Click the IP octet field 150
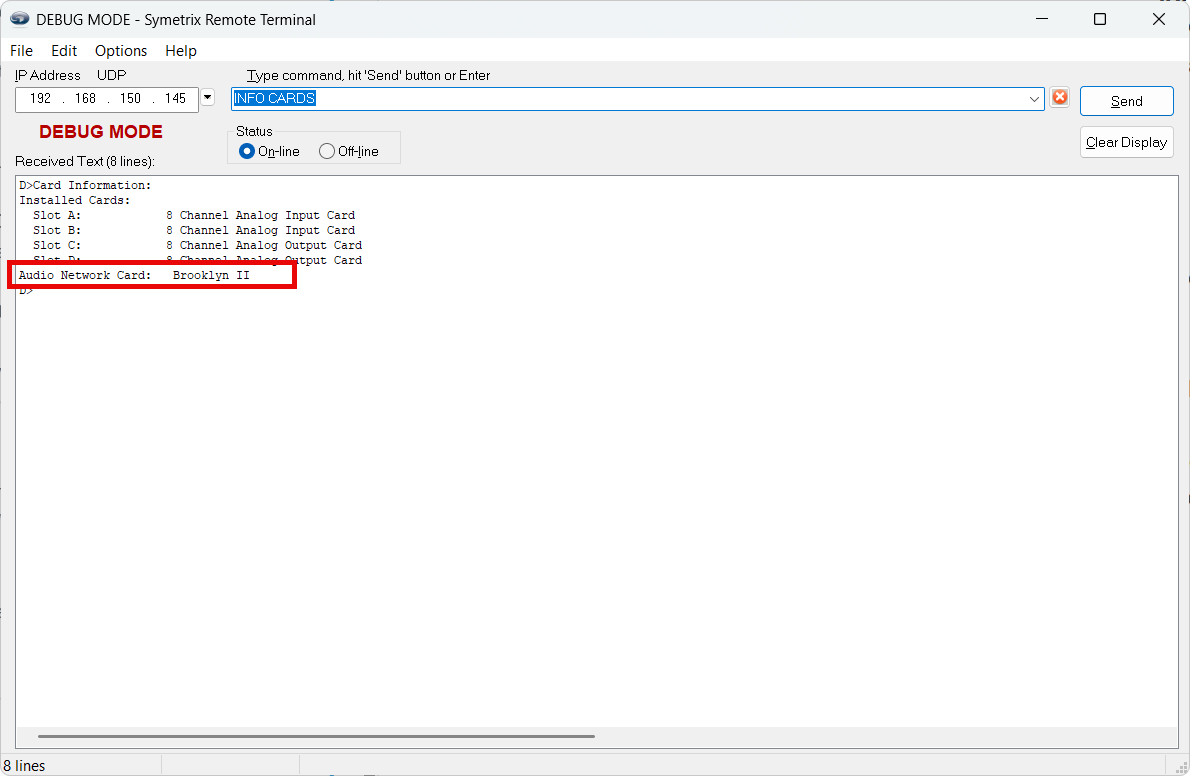1190x776 pixels. [x=130, y=99]
